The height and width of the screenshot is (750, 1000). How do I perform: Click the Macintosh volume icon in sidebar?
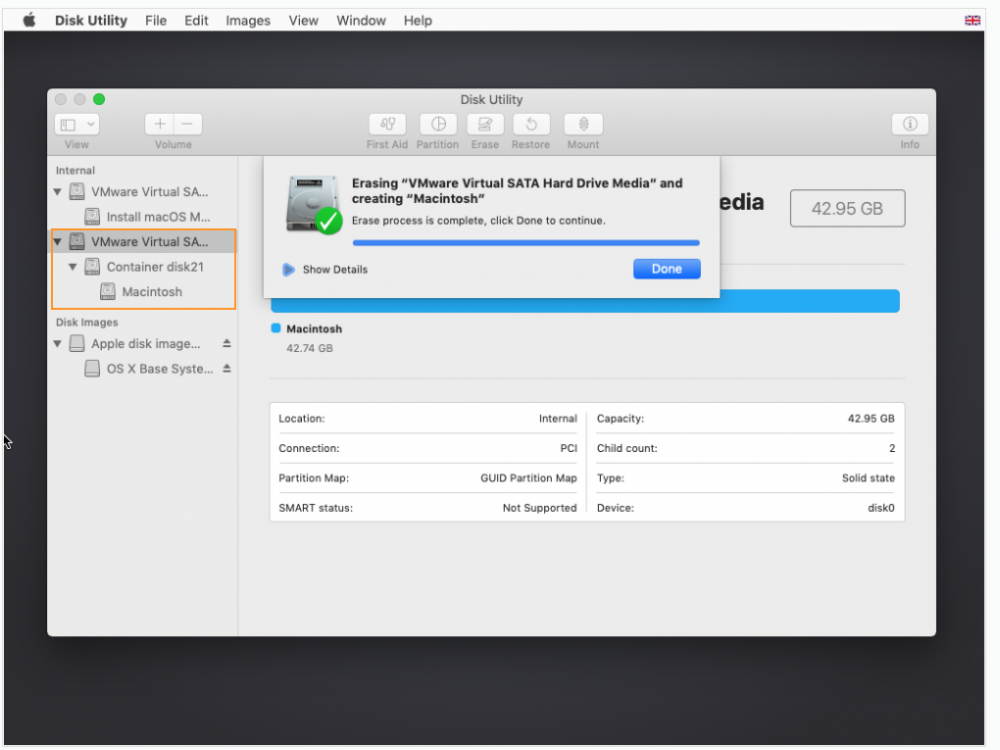(x=108, y=291)
